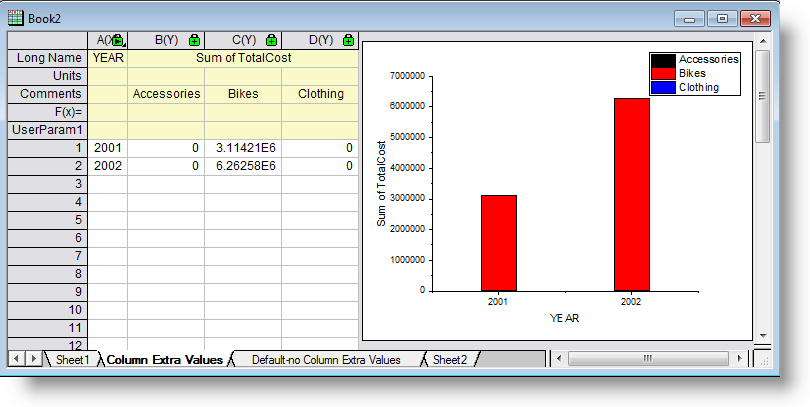This screenshot has width=810, height=407.
Task: Click the down arrow of vertical scrollbar
Action: point(763,334)
